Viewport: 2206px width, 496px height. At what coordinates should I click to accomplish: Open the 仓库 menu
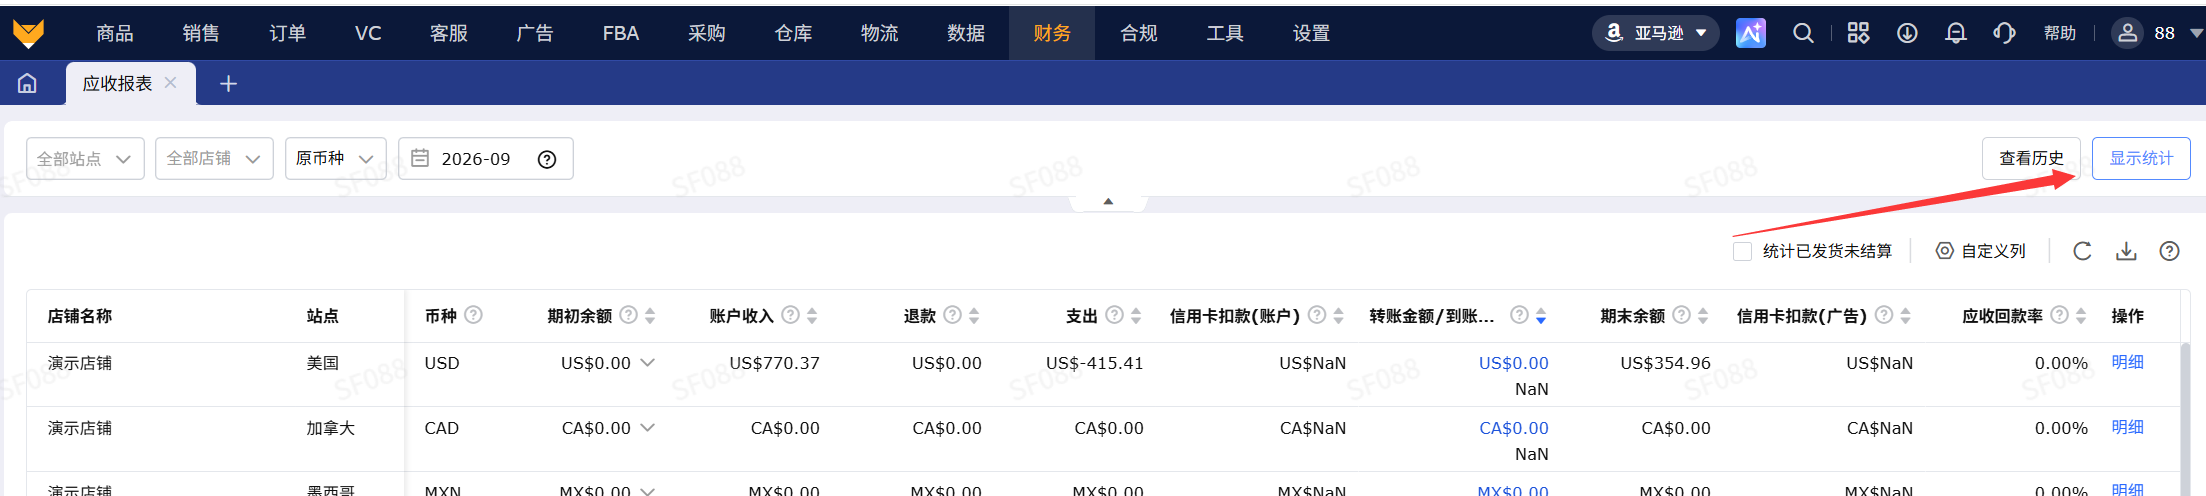(x=793, y=33)
